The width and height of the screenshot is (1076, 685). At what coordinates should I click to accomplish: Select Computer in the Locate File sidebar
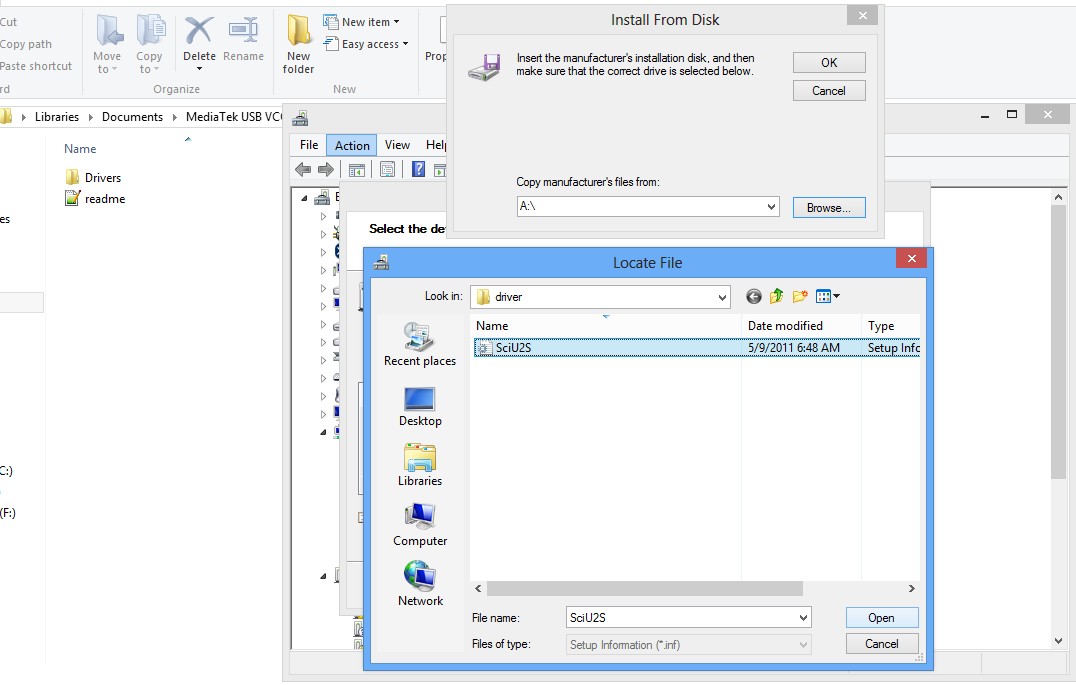point(419,521)
